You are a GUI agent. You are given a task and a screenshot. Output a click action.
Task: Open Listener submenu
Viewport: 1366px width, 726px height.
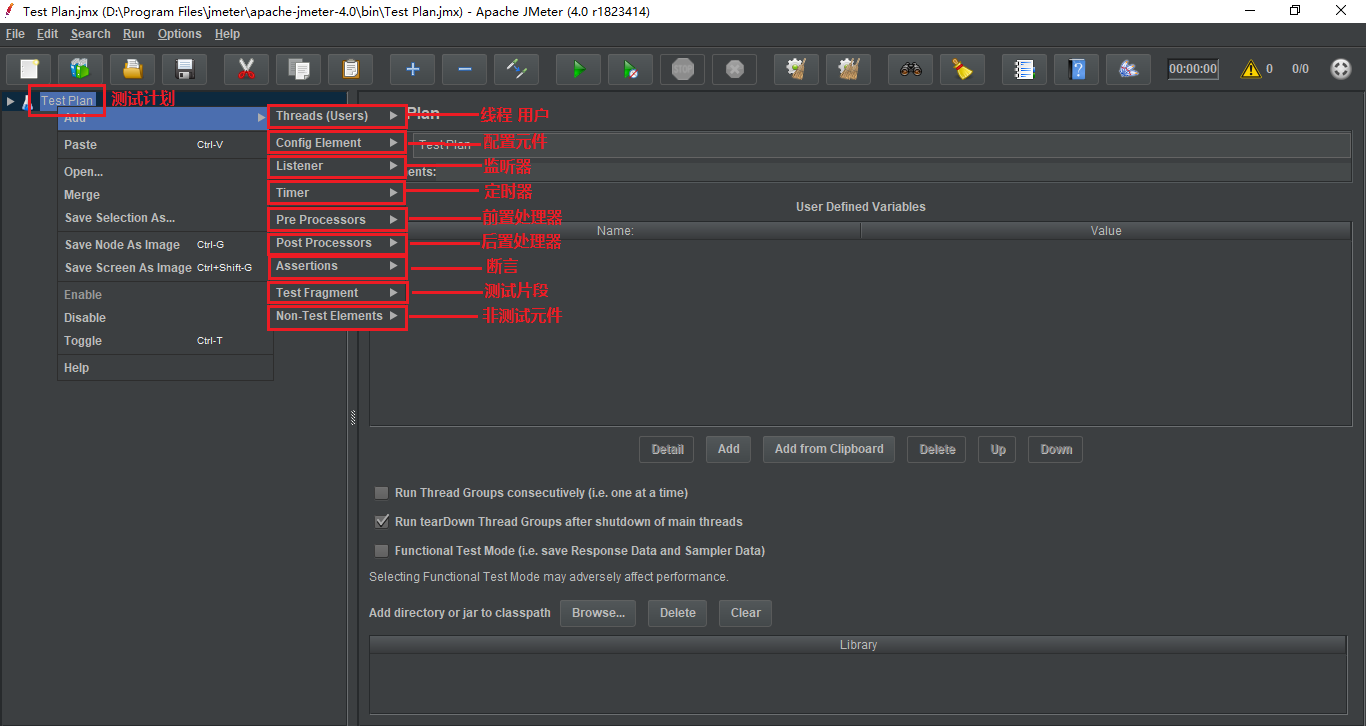pyautogui.click(x=338, y=166)
